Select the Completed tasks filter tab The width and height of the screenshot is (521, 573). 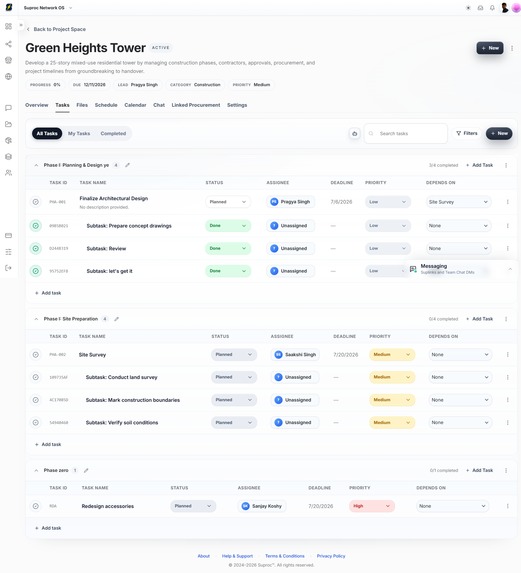pyautogui.click(x=113, y=133)
